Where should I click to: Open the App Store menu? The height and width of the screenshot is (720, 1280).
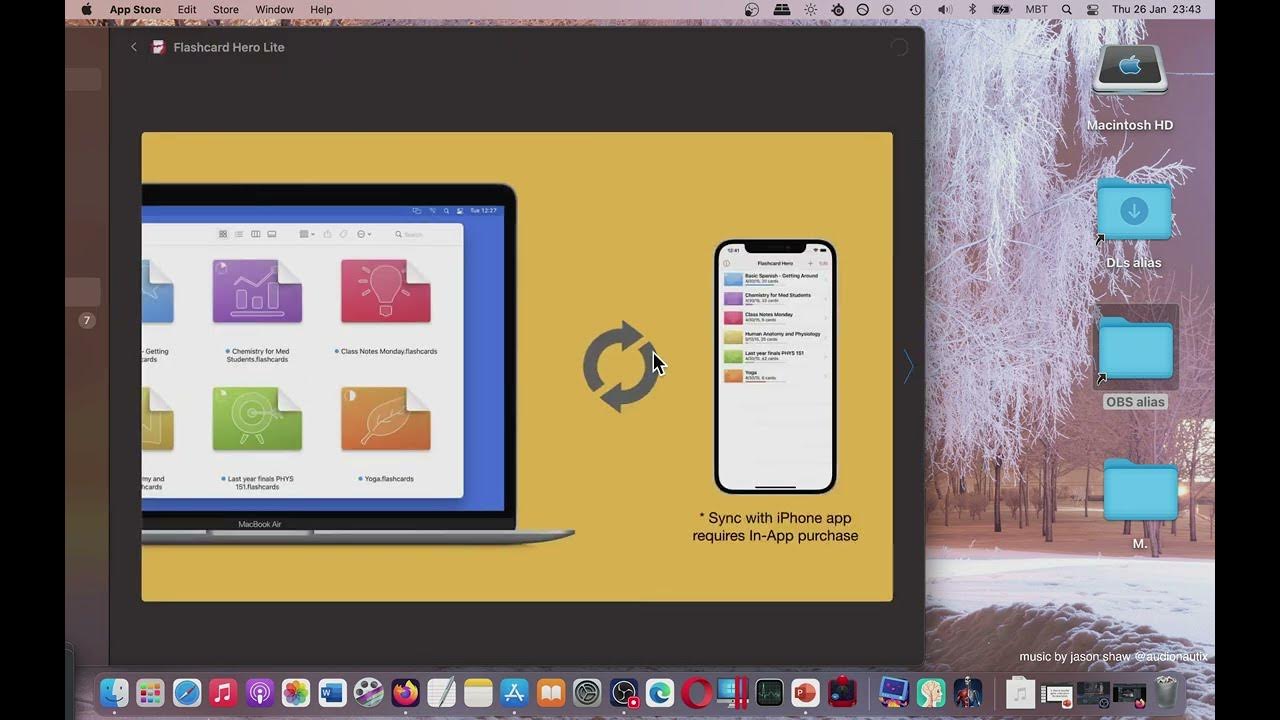135,10
